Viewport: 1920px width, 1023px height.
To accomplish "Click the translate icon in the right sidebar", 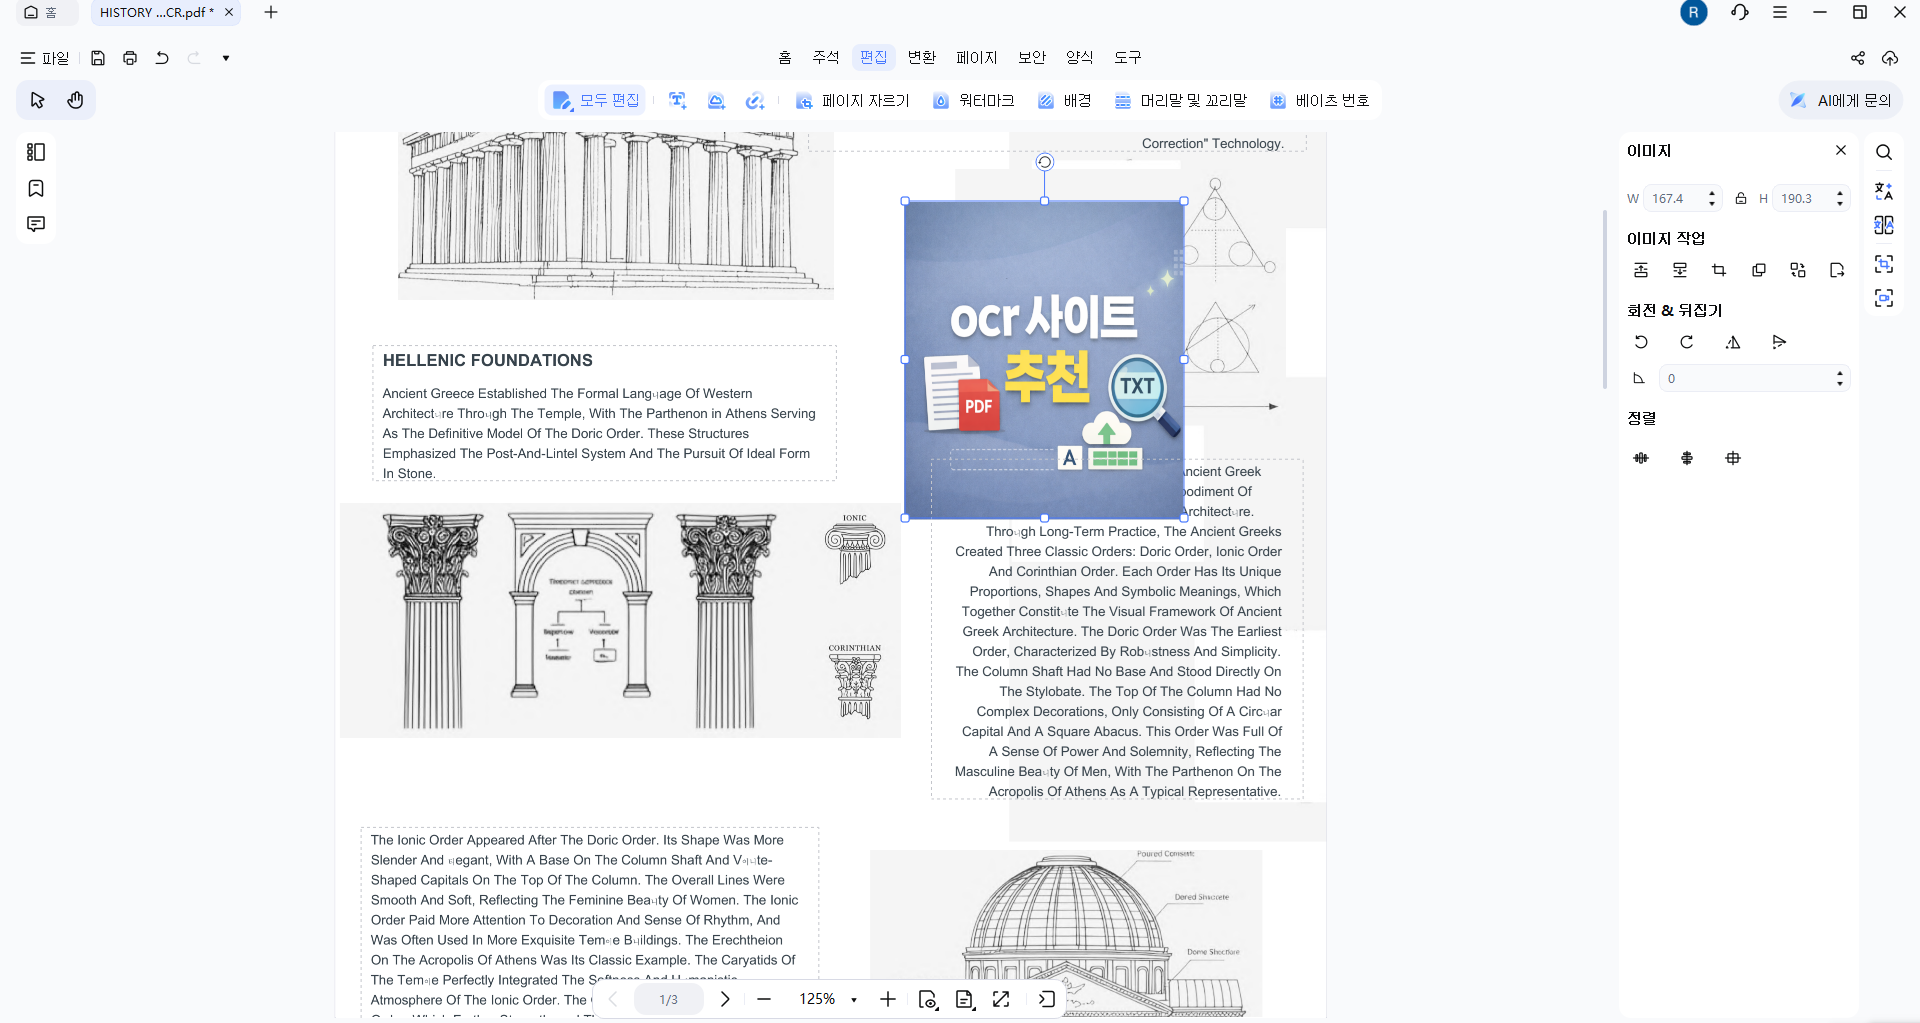I will [x=1884, y=190].
